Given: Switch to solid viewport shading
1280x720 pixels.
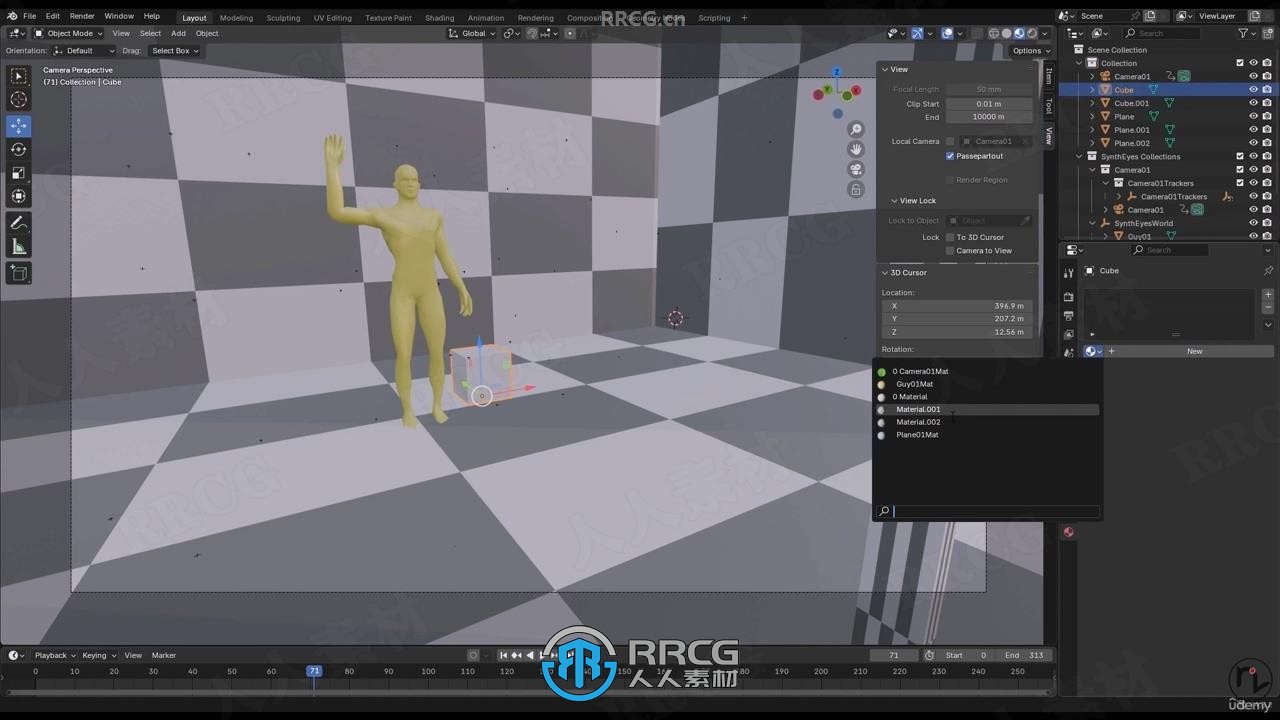Looking at the screenshot, I should pyautogui.click(x=1007, y=33).
